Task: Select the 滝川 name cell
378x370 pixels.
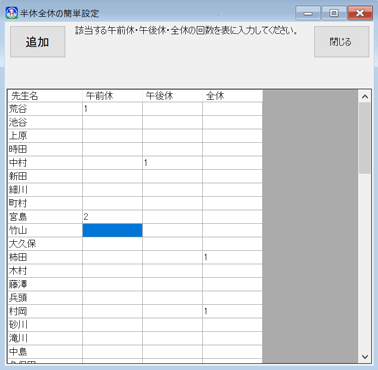Action: coord(45,339)
